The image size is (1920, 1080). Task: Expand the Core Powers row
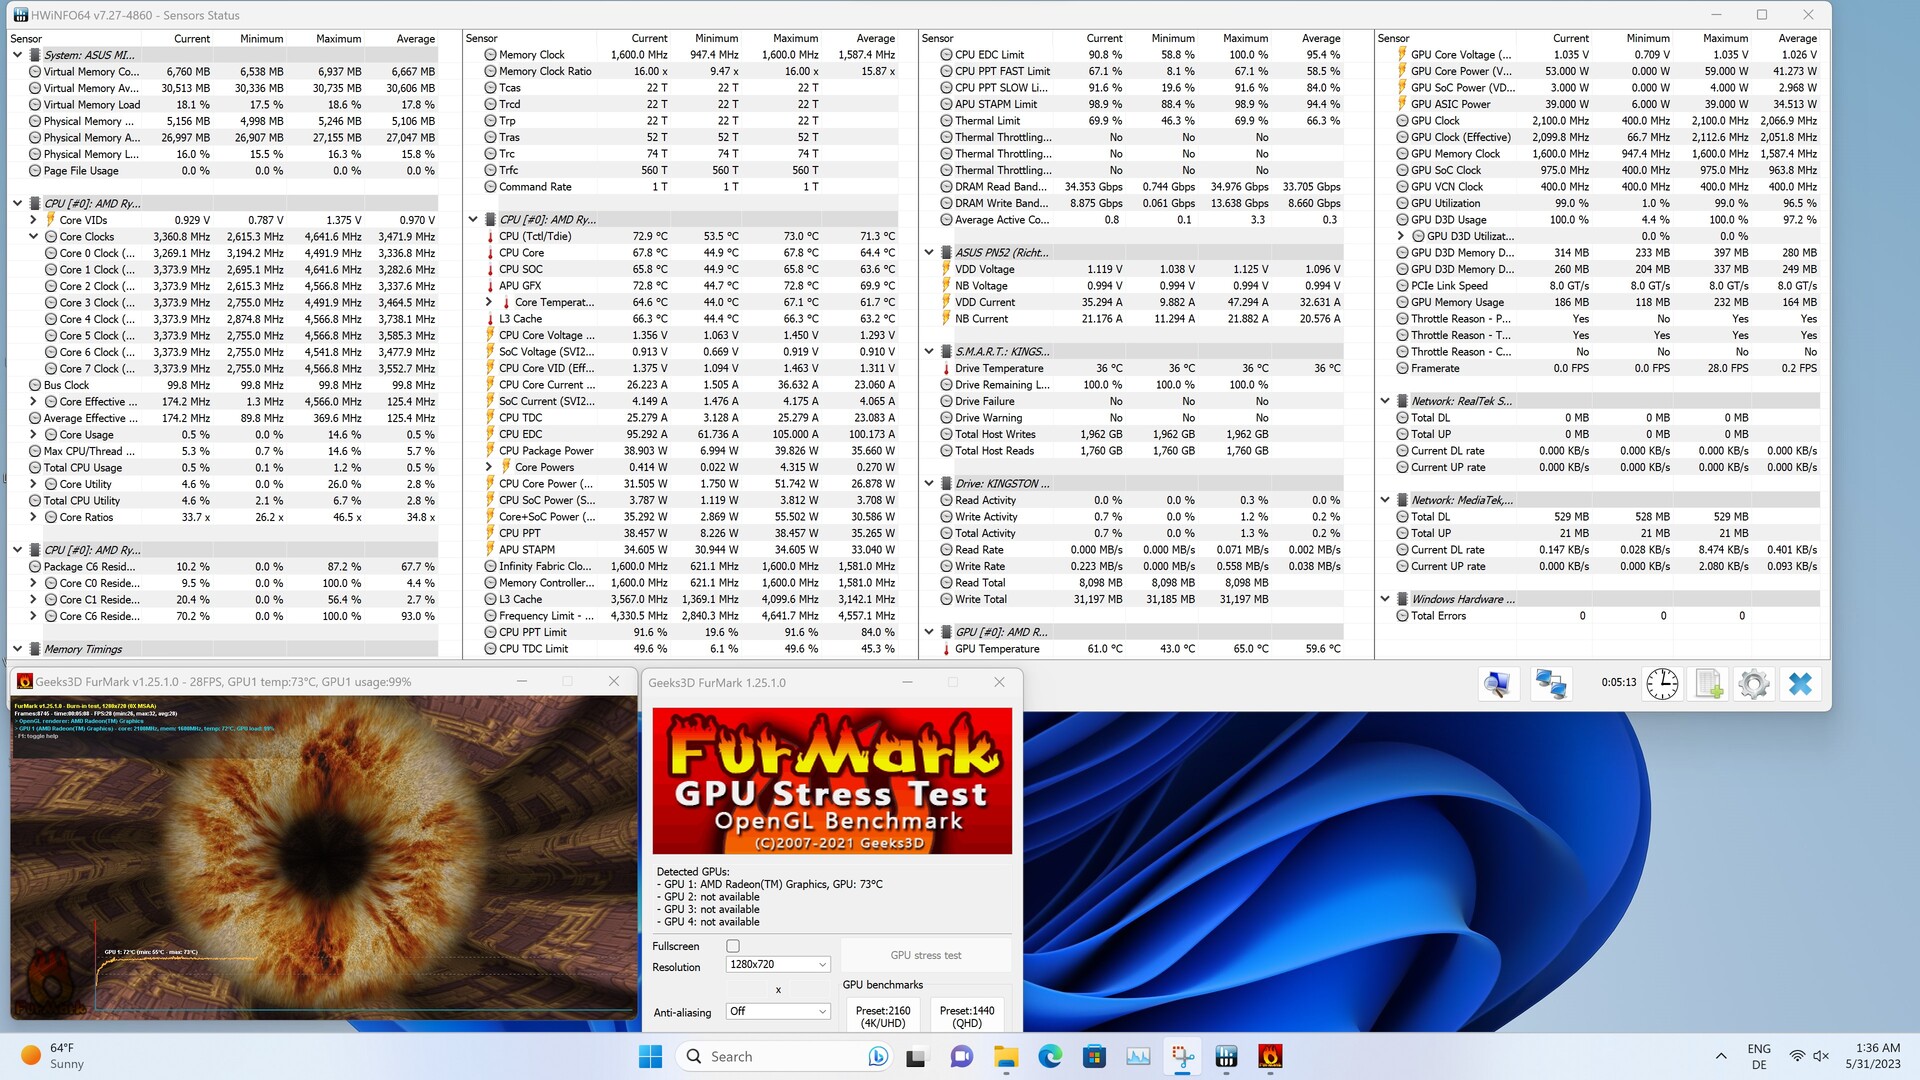(489, 467)
